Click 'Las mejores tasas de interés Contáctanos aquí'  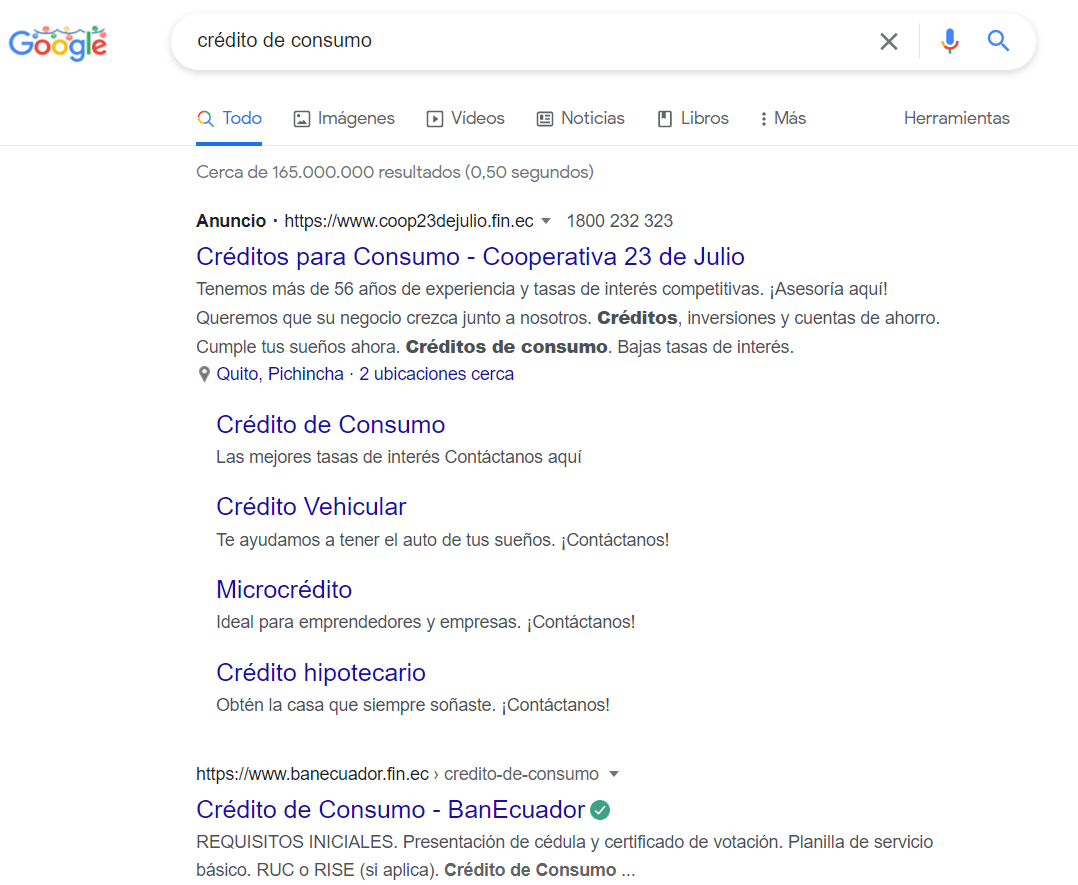coord(399,457)
